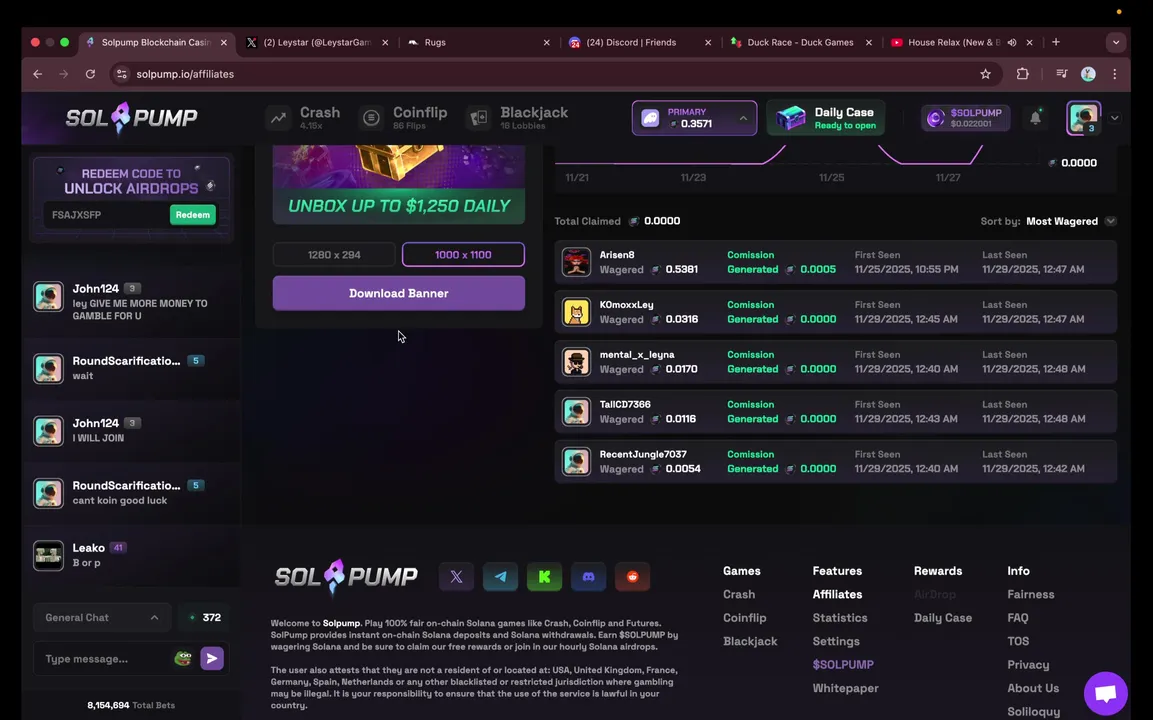The image size is (1153, 720).
Task: Switch to the Rugs tab
Action: [x=478, y=42]
